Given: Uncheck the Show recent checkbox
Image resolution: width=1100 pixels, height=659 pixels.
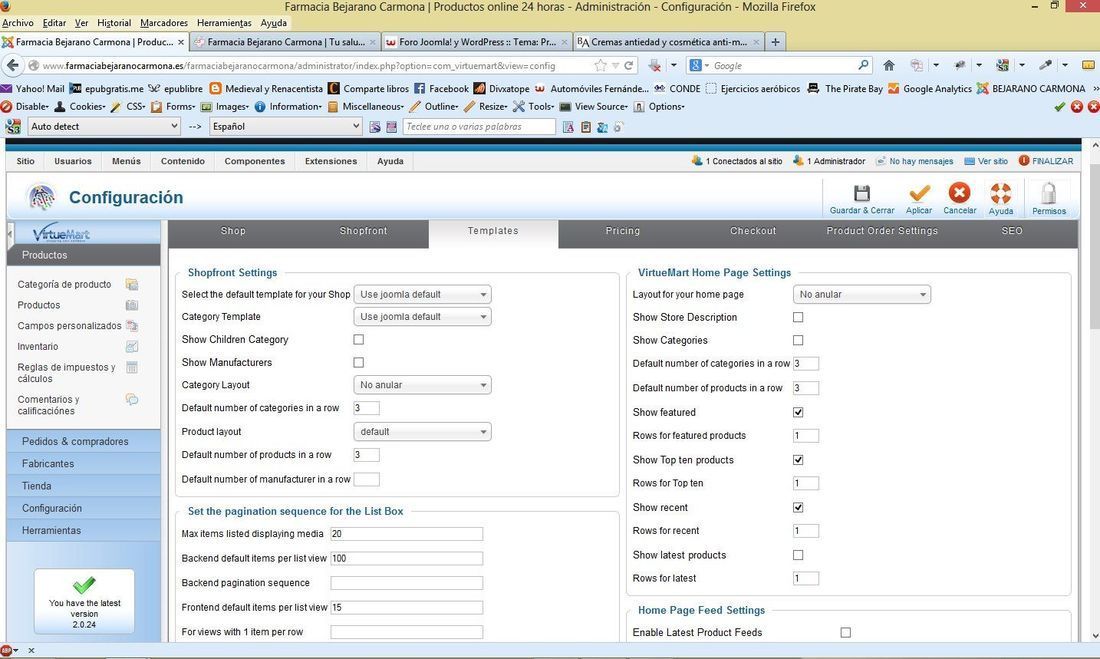Looking at the screenshot, I should click(798, 507).
